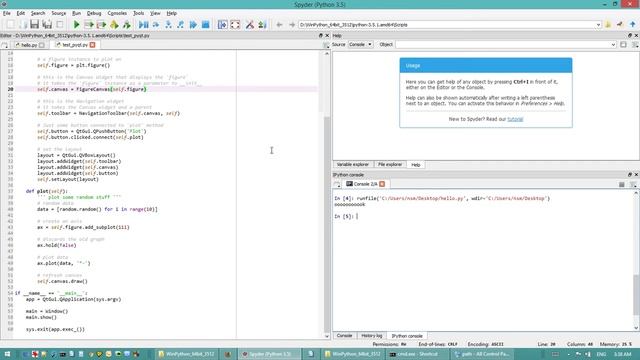Click change to parent directory up arrow

(x=632, y=24)
